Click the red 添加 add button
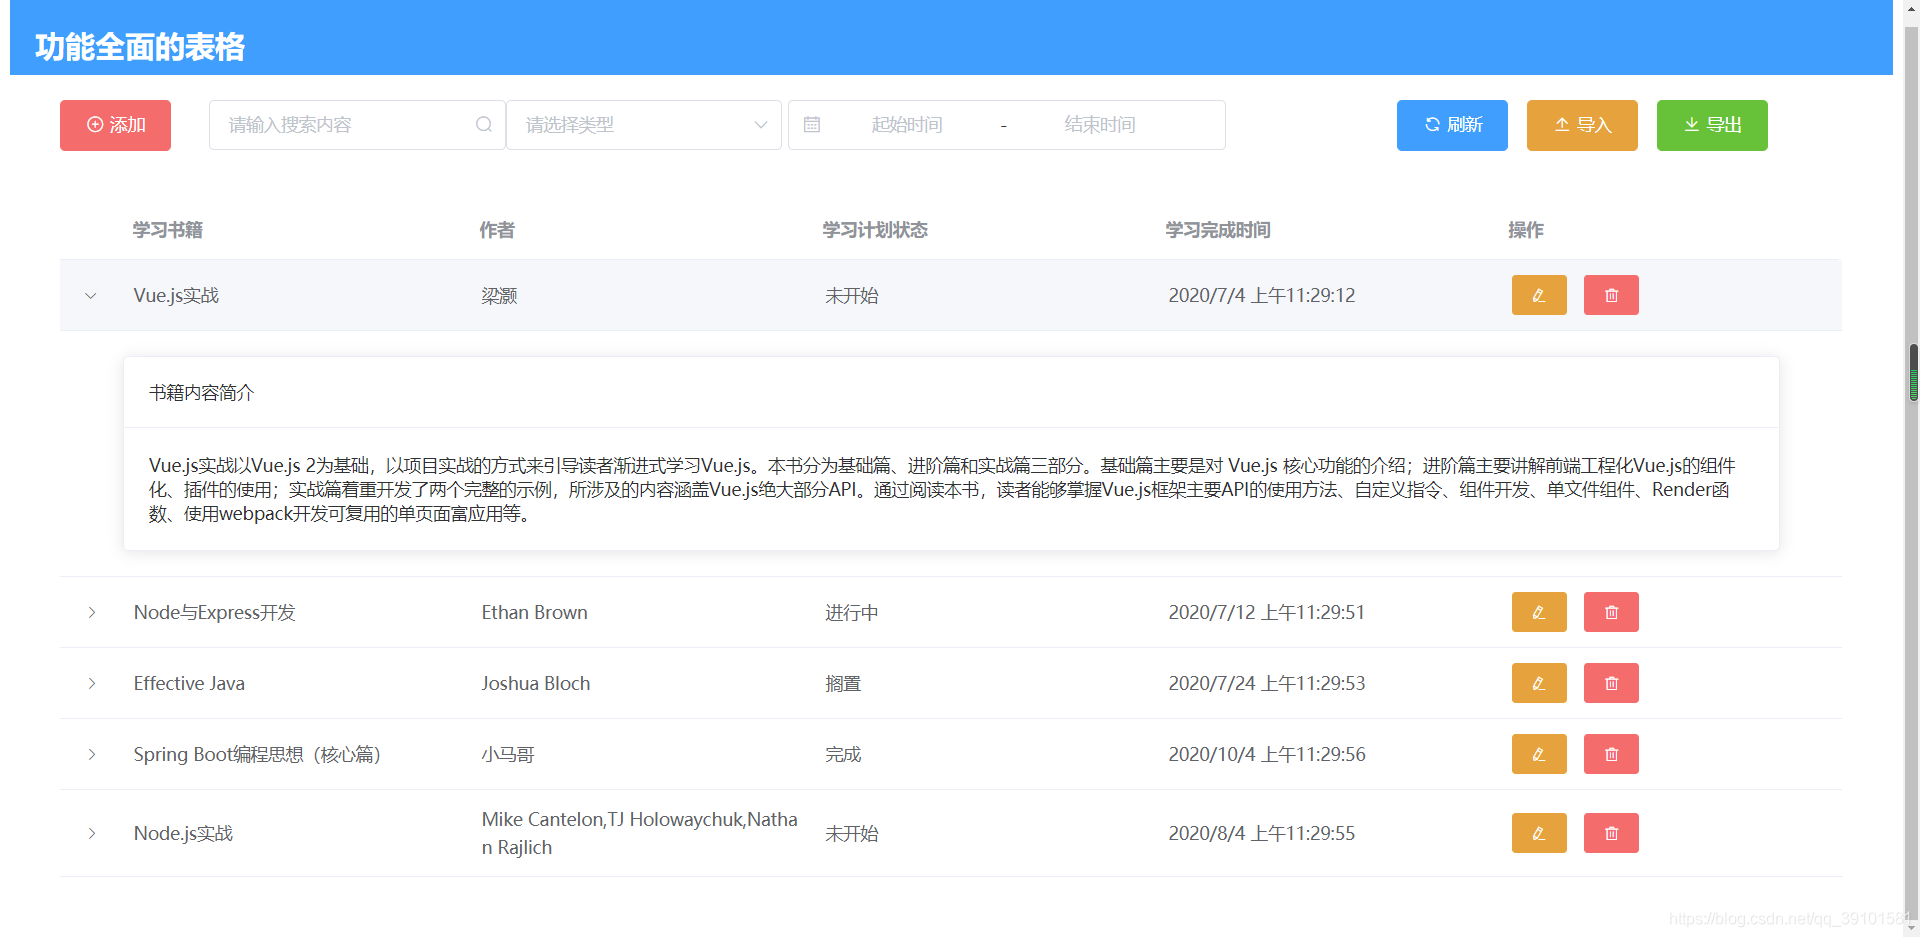Image resolution: width=1920 pixels, height=937 pixels. (x=115, y=125)
